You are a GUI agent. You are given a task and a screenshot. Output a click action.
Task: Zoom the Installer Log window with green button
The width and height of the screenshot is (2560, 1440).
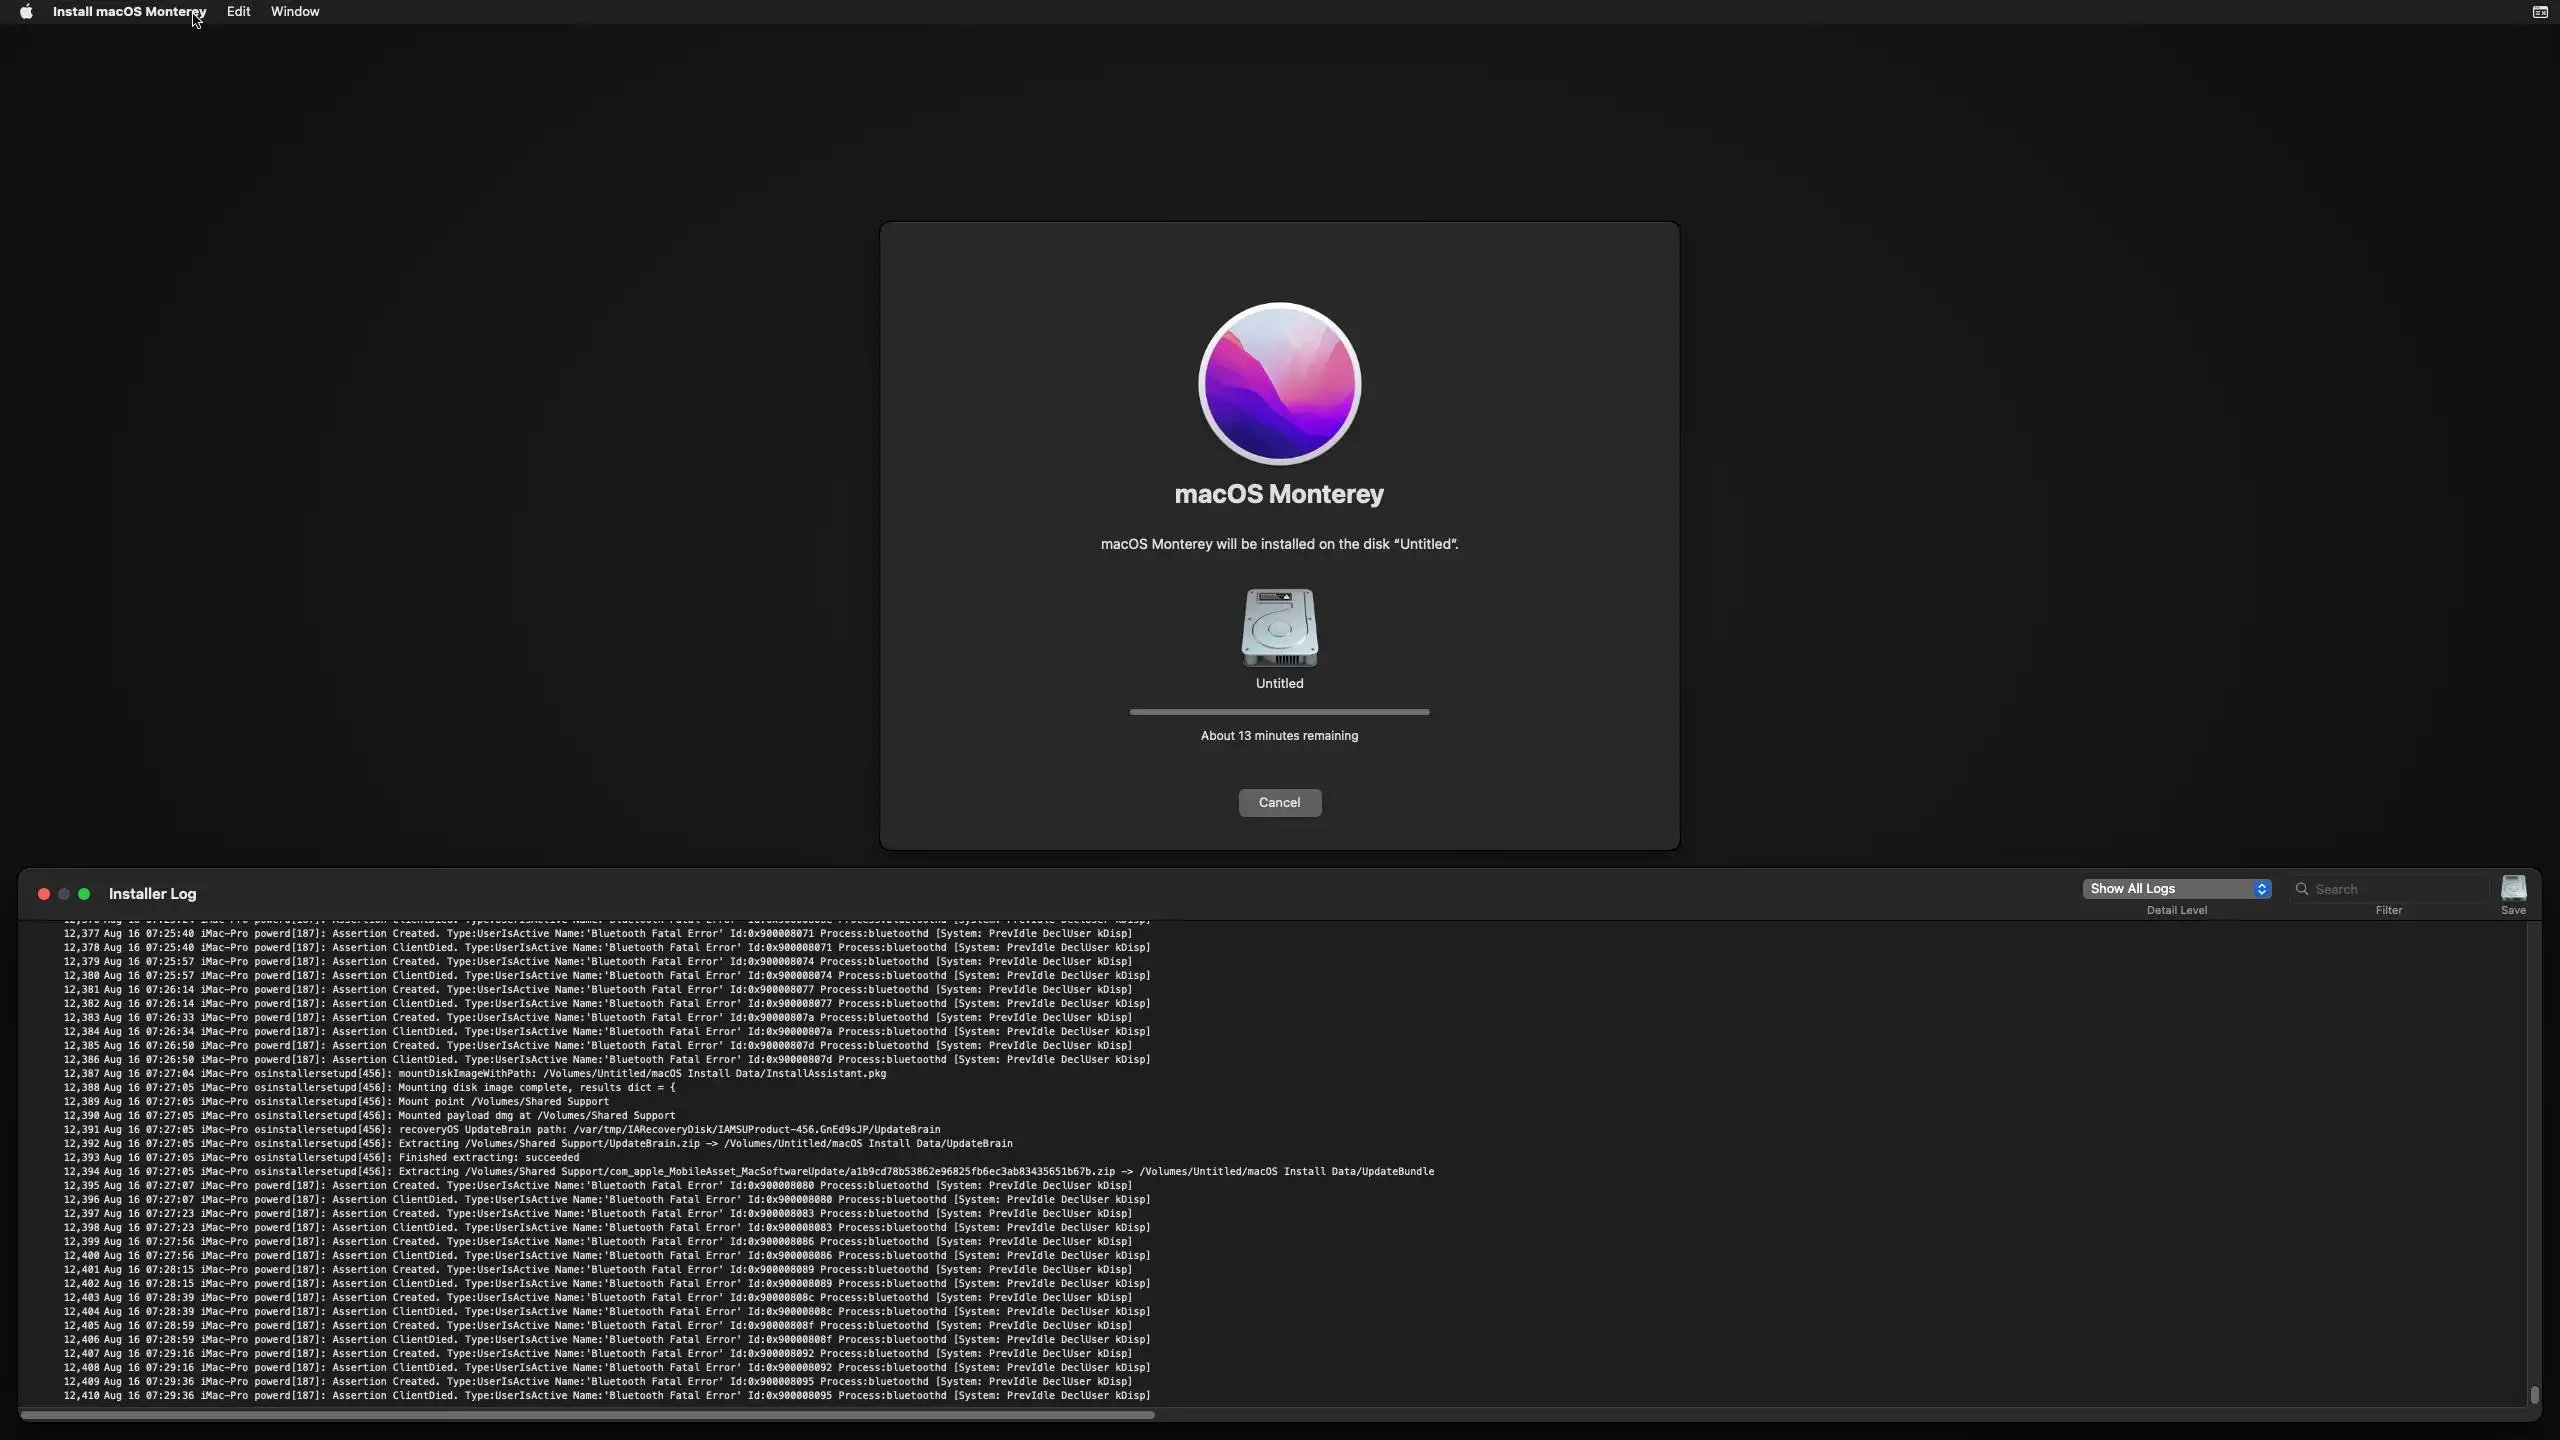click(84, 894)
